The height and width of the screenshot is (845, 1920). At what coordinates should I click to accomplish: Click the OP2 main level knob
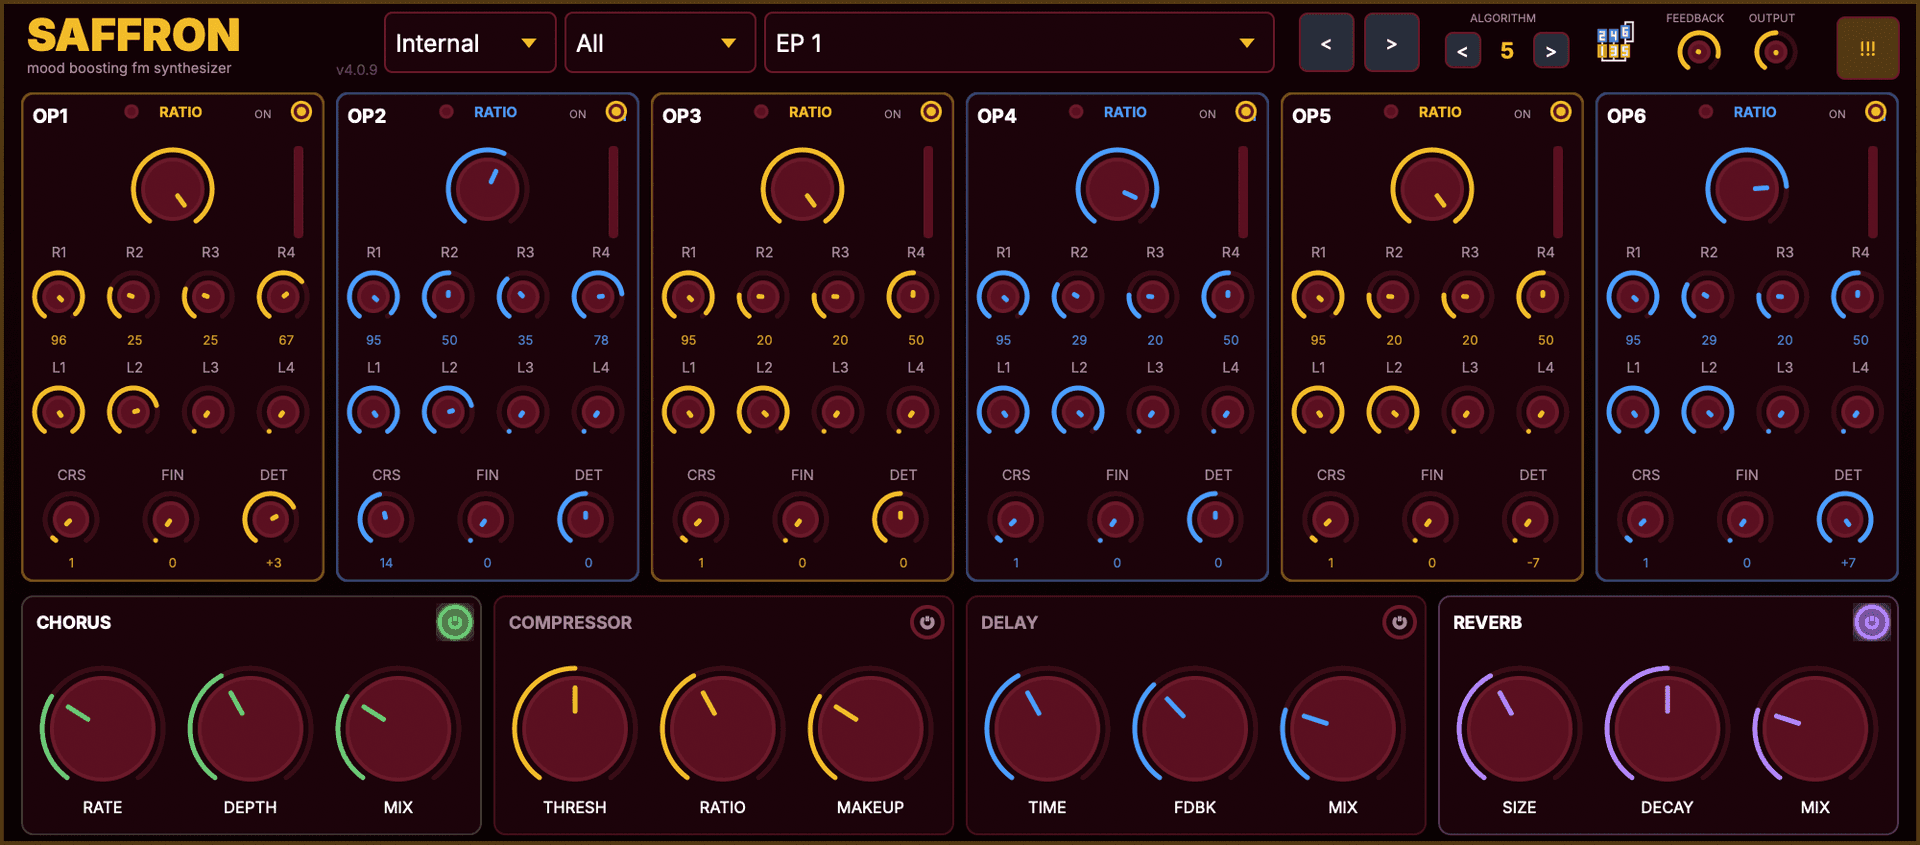(487, 188)
